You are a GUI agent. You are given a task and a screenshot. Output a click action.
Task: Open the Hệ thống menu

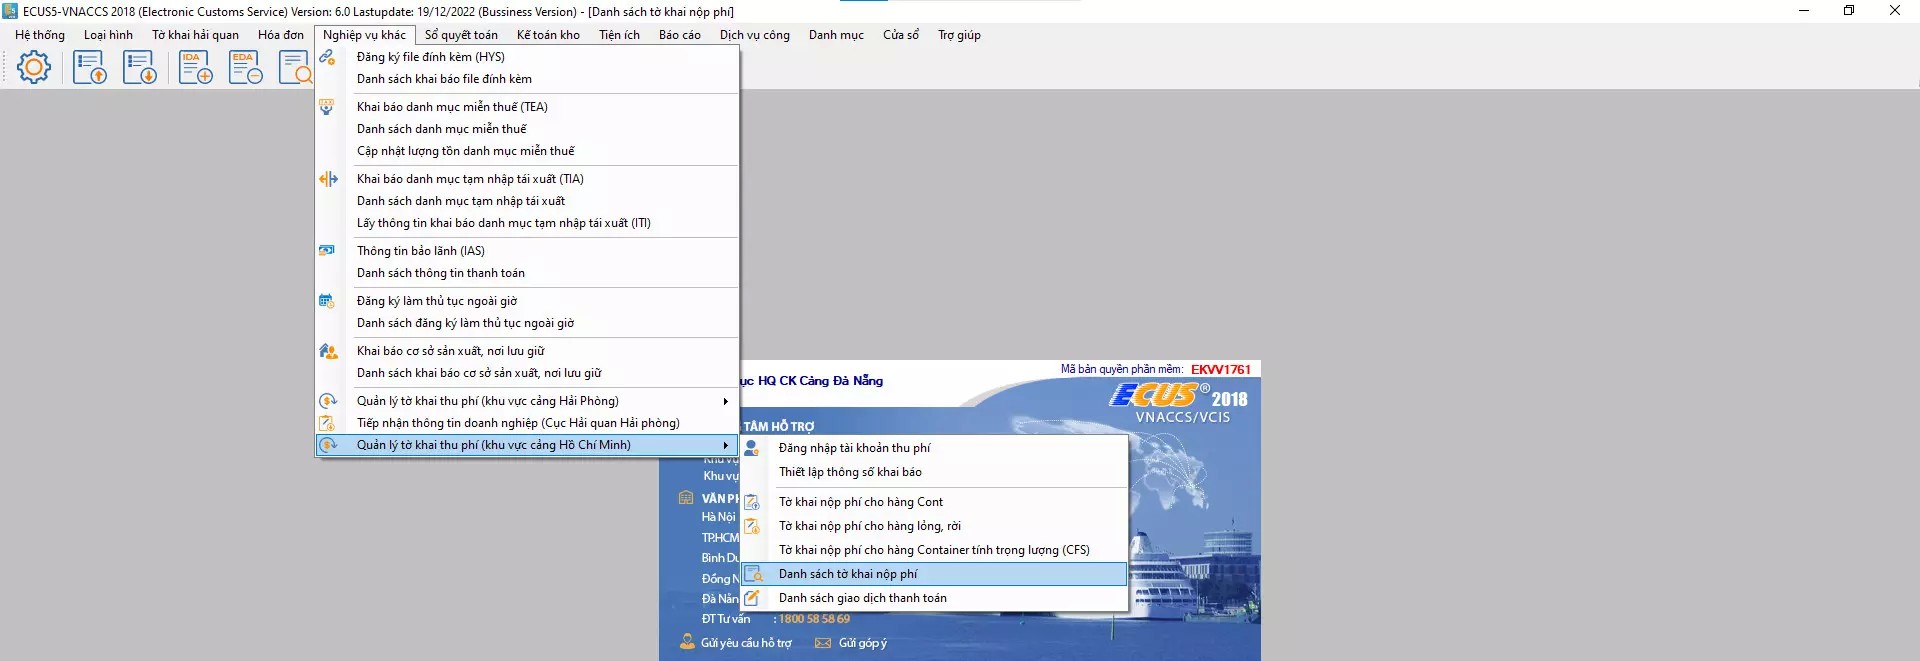[x=40, y=35]
